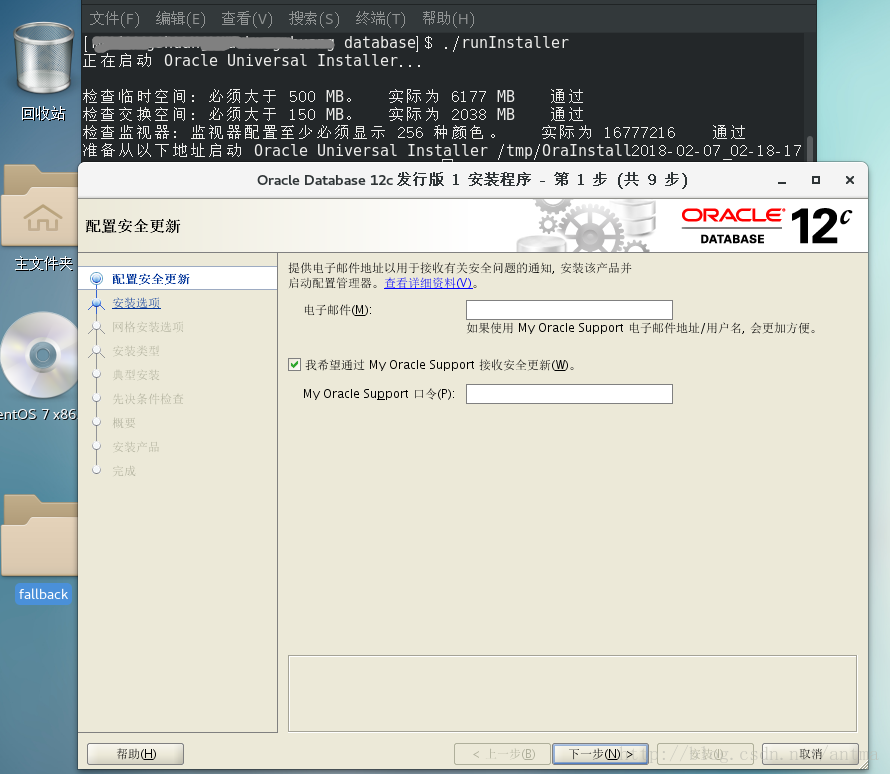Open the 查看详细资料(V) details link
The image size is (890, 774).
tap(428, 283)
